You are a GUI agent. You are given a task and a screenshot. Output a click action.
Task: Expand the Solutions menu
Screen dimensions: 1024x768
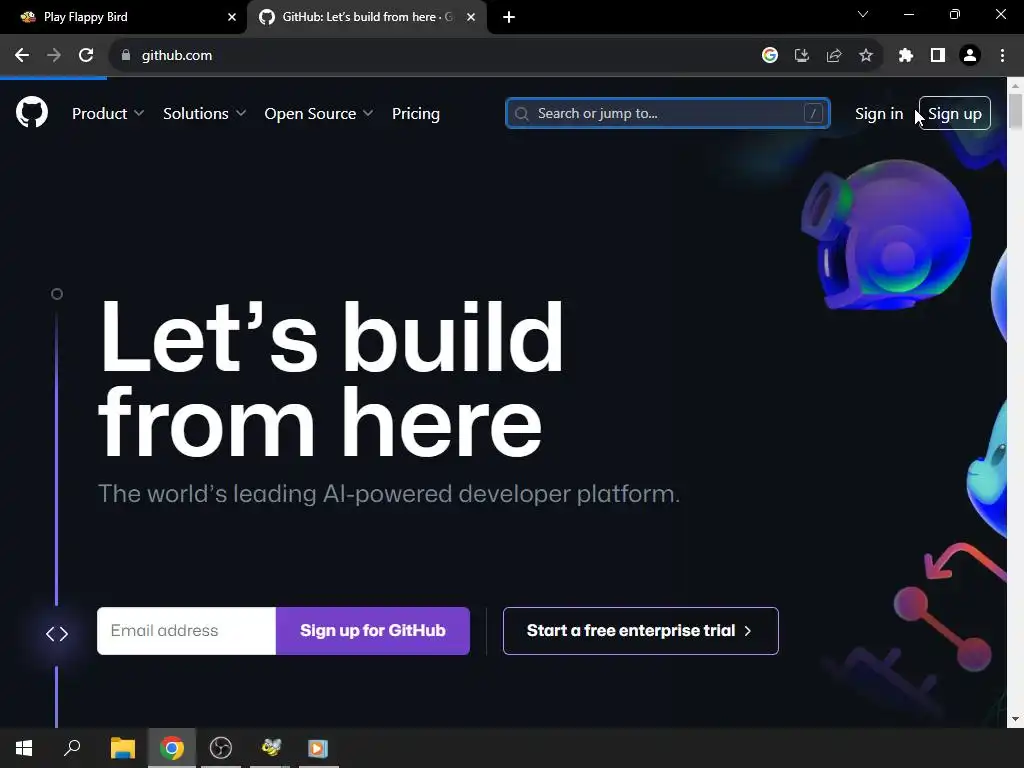[x=204, y=114]
